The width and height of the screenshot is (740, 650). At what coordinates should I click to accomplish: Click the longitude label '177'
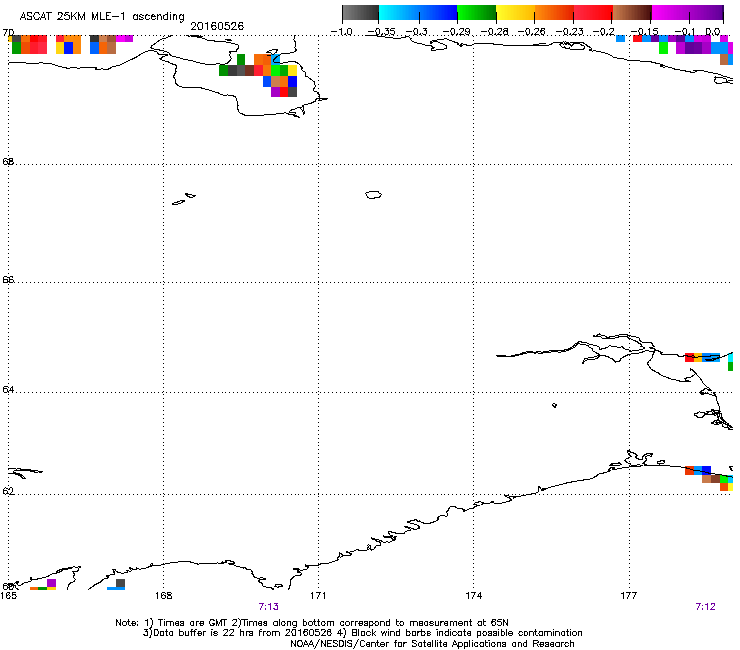tap(629, 596)
